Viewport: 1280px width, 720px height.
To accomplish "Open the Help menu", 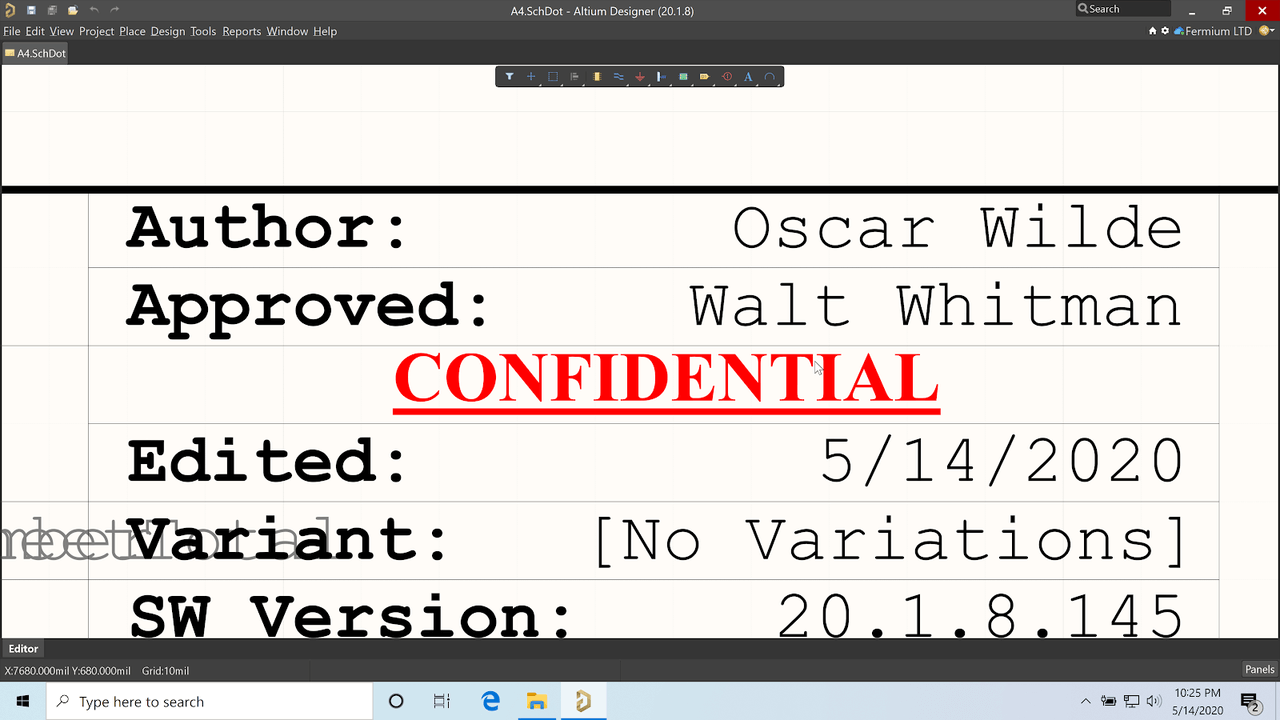I will (x=325, y=31).
